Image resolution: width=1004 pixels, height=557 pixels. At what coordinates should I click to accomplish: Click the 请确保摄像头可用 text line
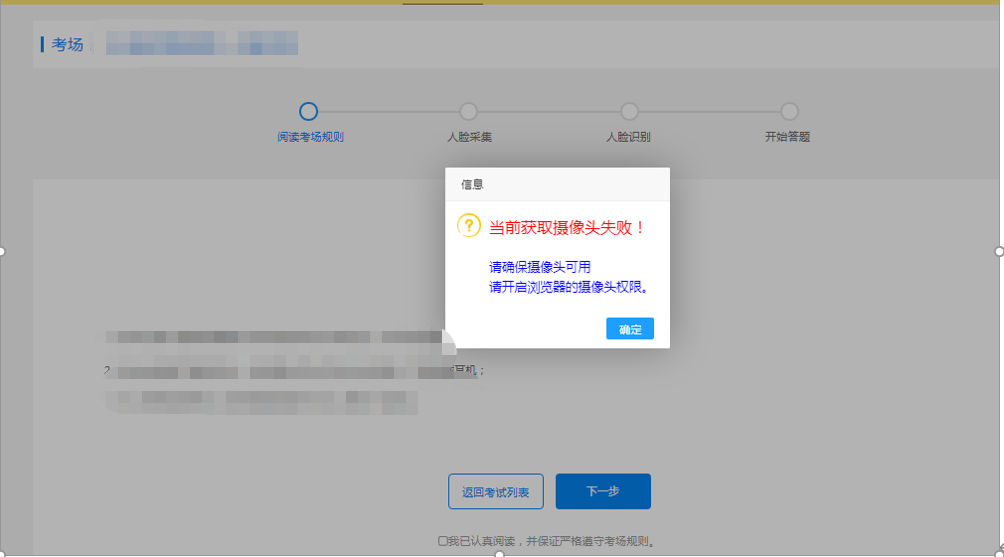click(x=540, y=267)
